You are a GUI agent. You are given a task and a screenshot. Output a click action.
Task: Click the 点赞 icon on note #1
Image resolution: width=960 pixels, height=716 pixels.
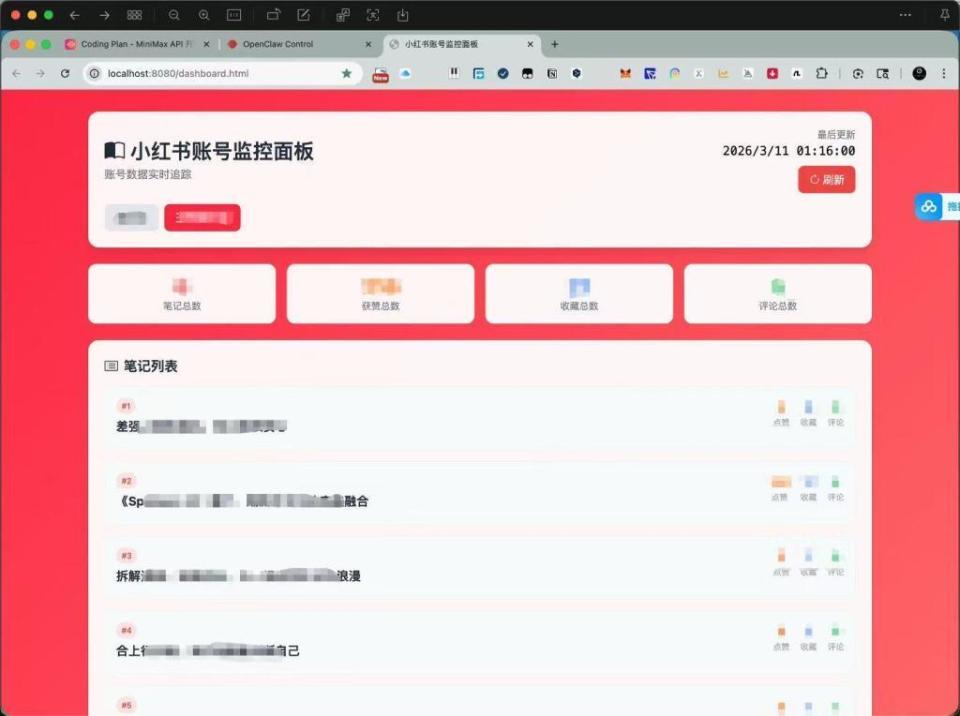(x=781, y=407)
